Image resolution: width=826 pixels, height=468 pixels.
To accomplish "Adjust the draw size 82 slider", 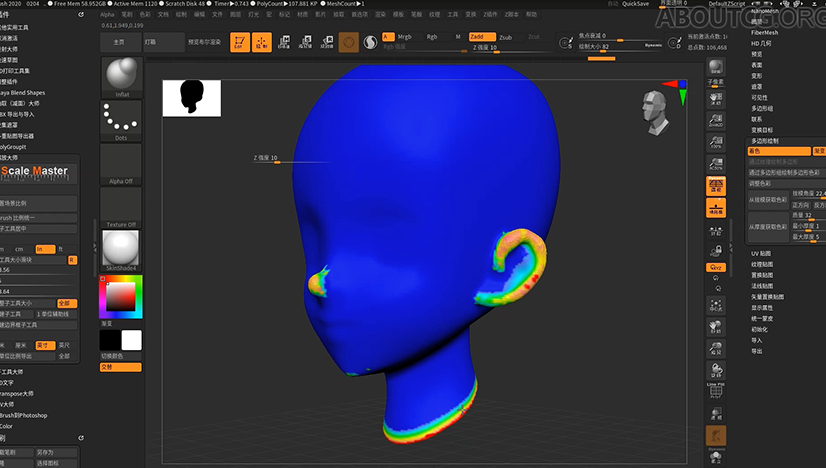I will click(x=620, y=47).
